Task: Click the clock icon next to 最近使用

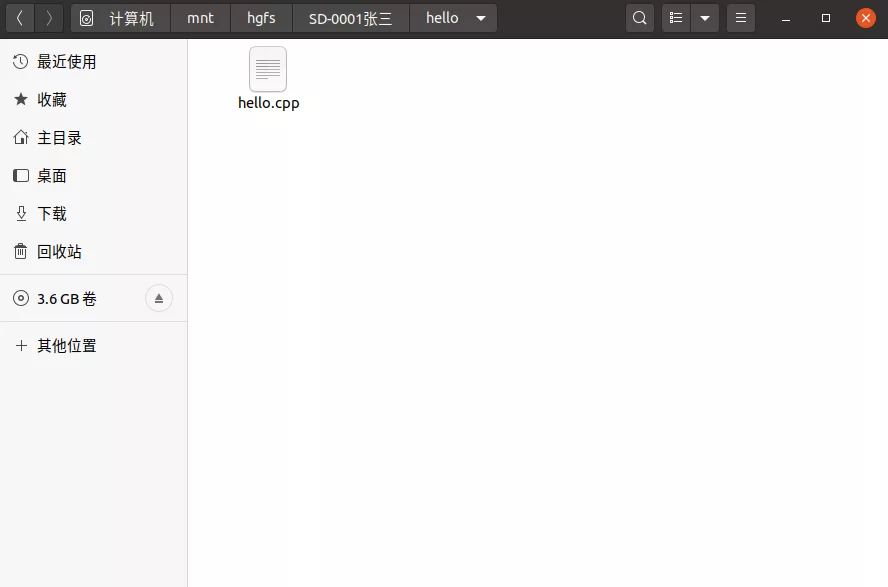Action: [x=20, y=62]
